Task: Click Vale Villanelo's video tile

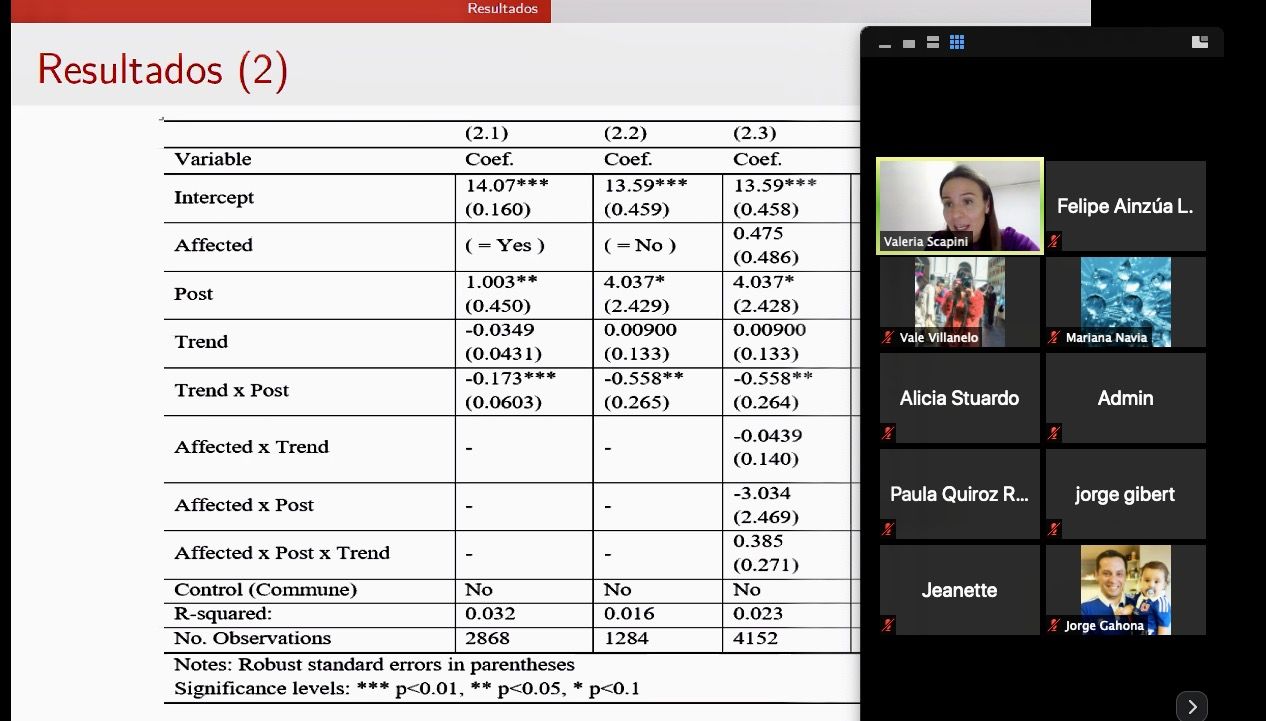Action: click(959, 301)
